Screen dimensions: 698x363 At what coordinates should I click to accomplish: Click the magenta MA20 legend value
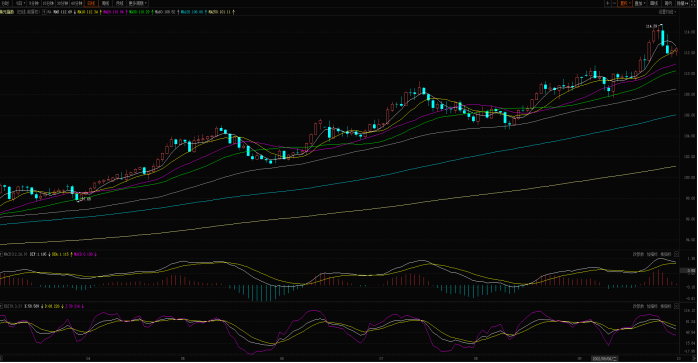coord(114,12)
